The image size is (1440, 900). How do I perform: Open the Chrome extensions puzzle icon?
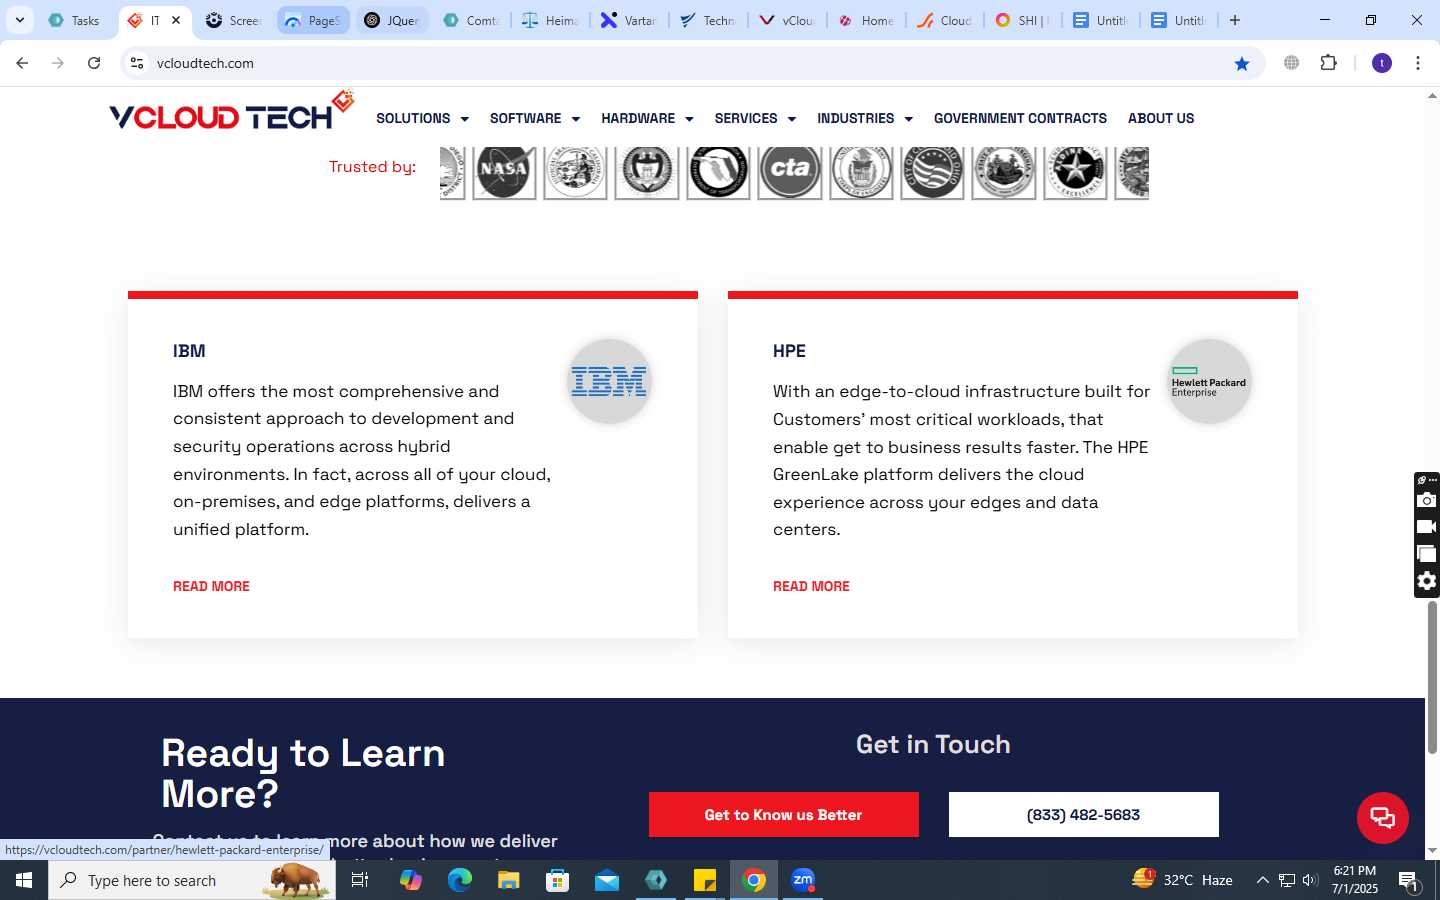(1328, 63)
